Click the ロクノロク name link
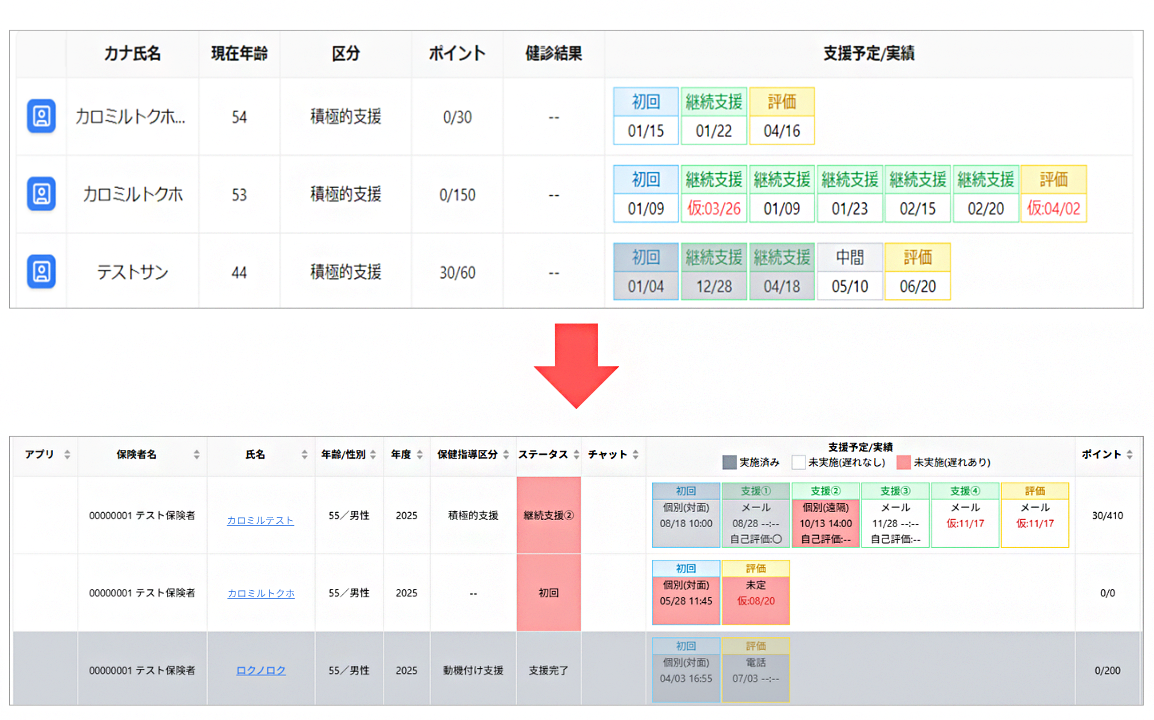 [261, 670]
